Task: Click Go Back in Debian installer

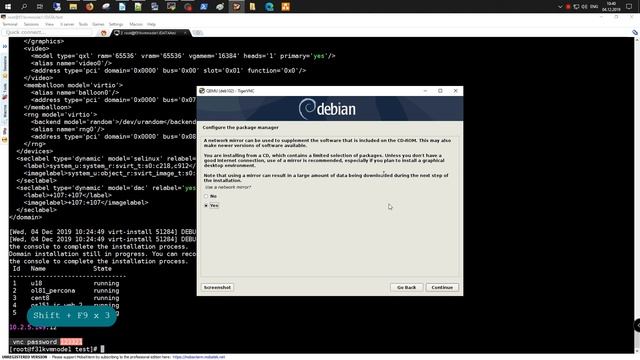Action: pyautogui.click(x=407, y=287)
